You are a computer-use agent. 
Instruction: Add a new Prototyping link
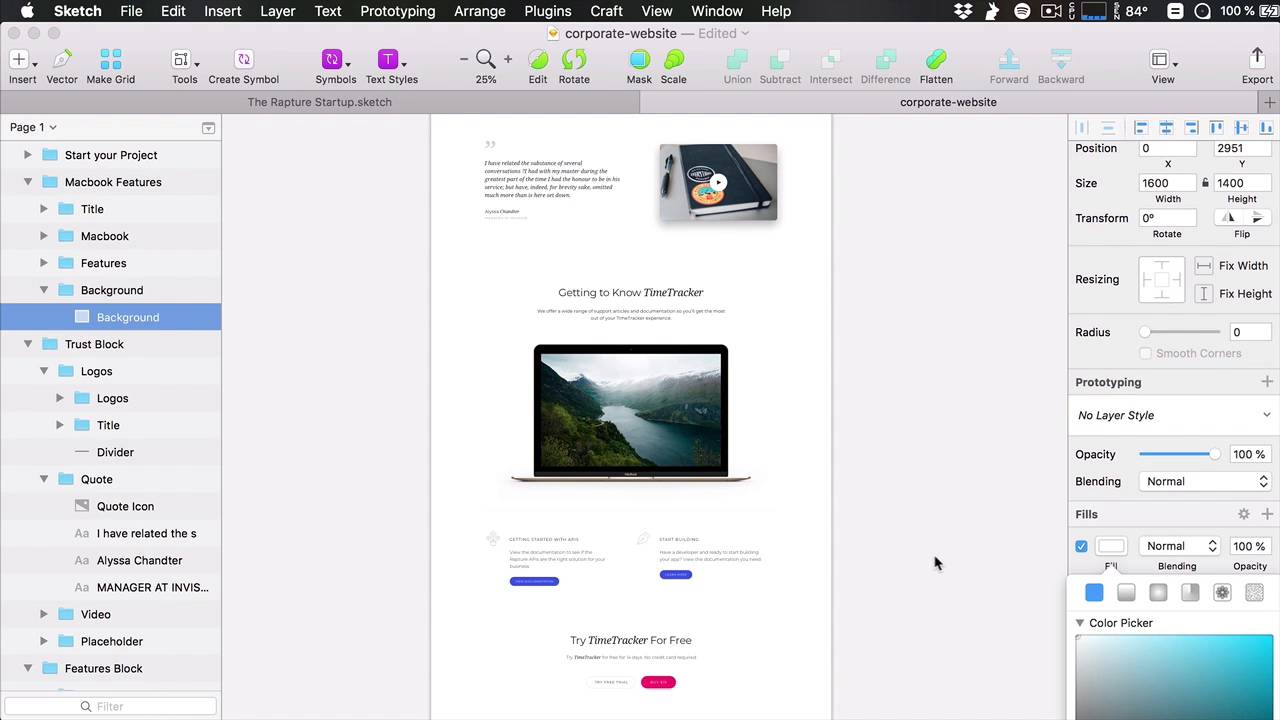point(1267,382)
